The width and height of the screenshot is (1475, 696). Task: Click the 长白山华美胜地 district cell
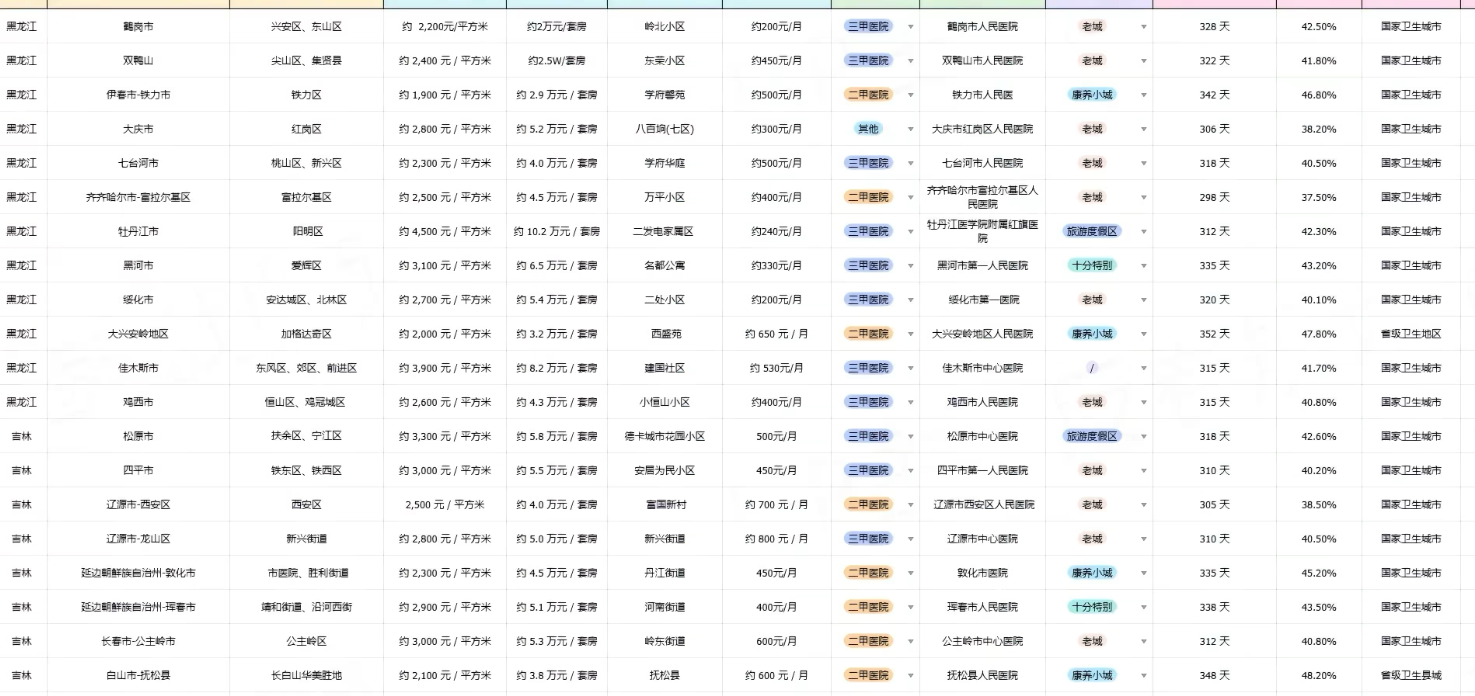(x=306, y=675)
